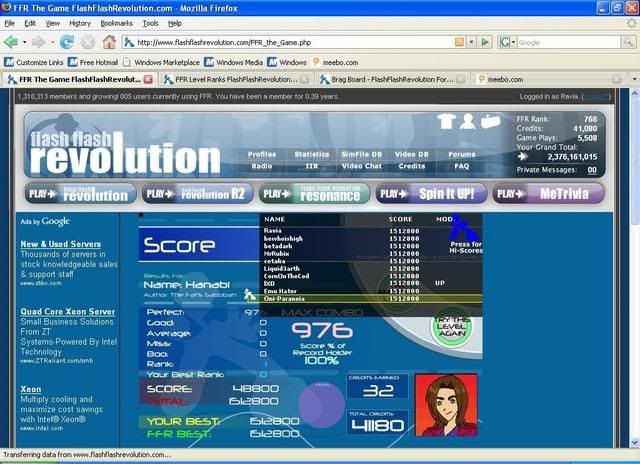Viewport: 640px width, 464px height.
Task: Switch to the FFR Level Ranks tab
Action: pos(230,79)
